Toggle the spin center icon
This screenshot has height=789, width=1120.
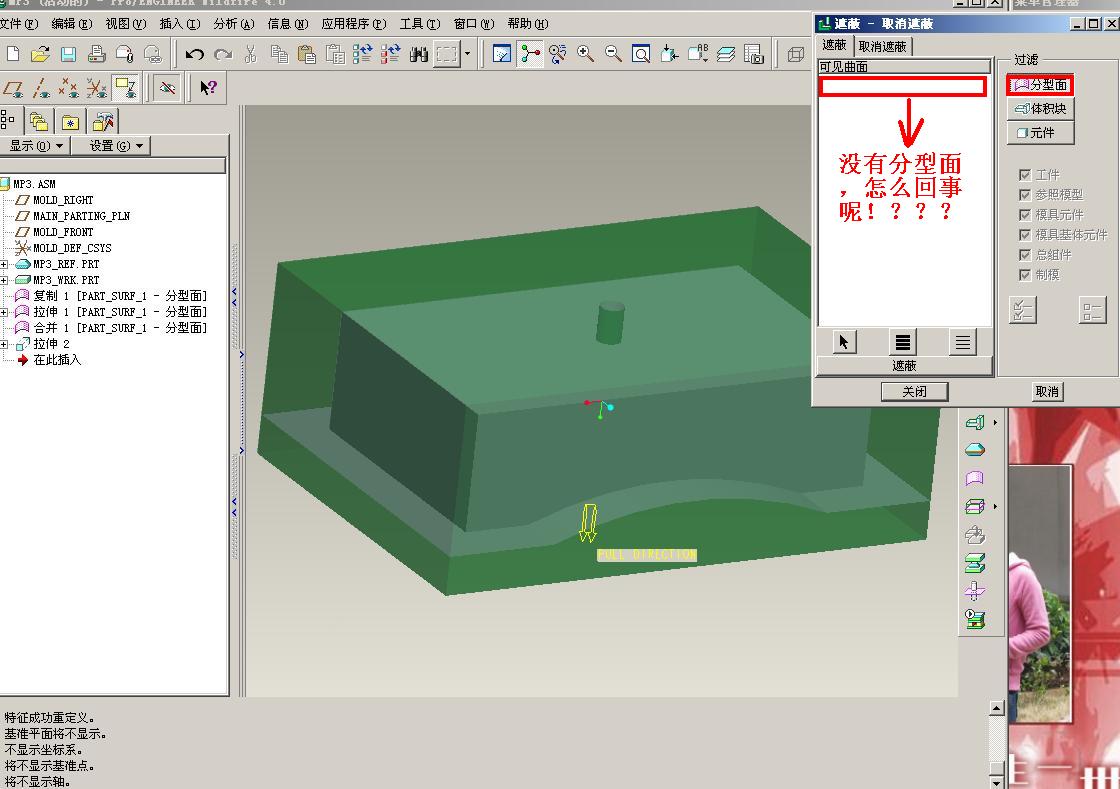point(530,54)
